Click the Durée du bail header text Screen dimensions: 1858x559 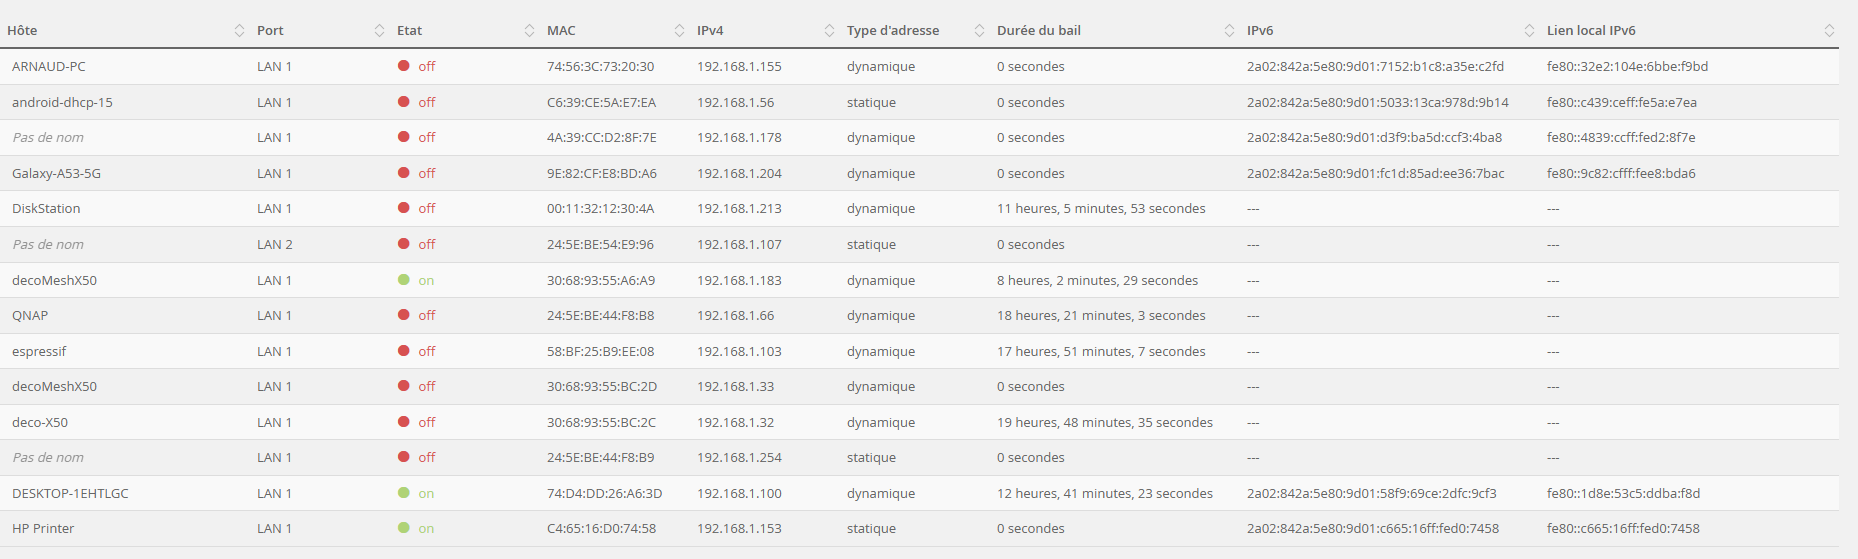tap(1039, 31)
